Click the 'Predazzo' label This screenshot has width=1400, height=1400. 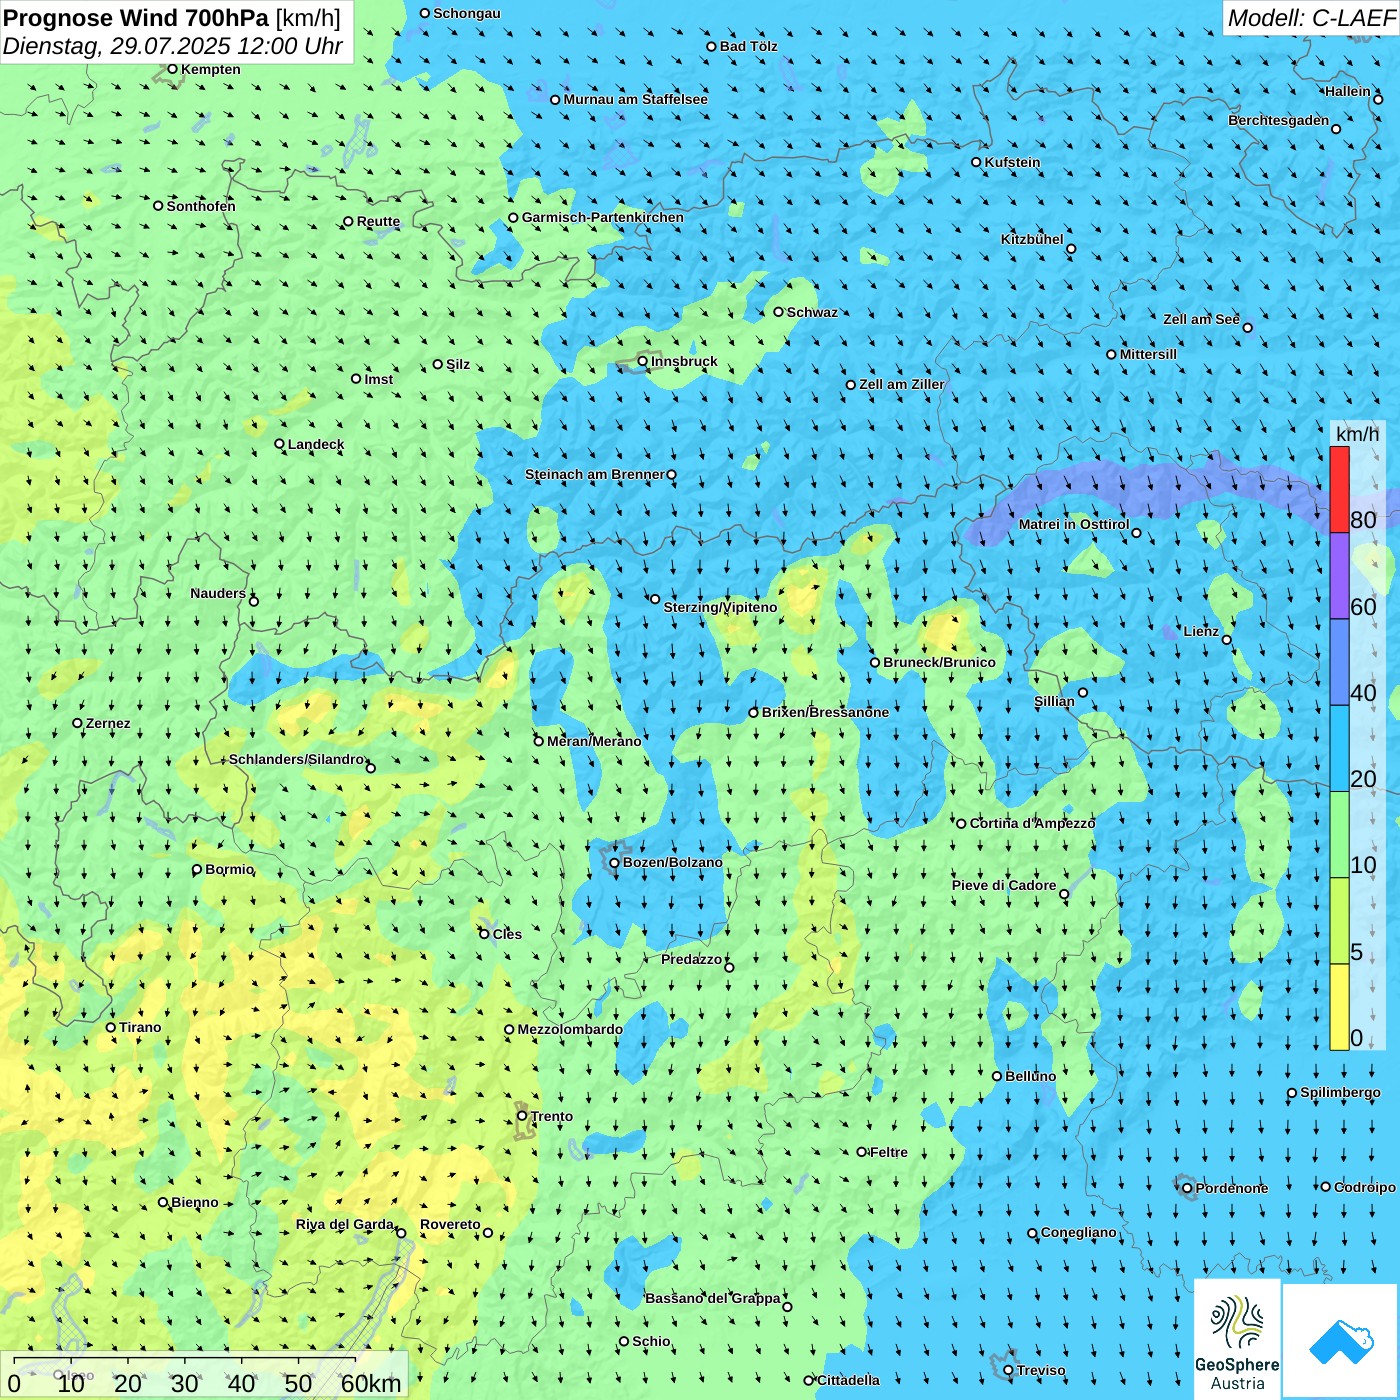(x=691, y=959)
